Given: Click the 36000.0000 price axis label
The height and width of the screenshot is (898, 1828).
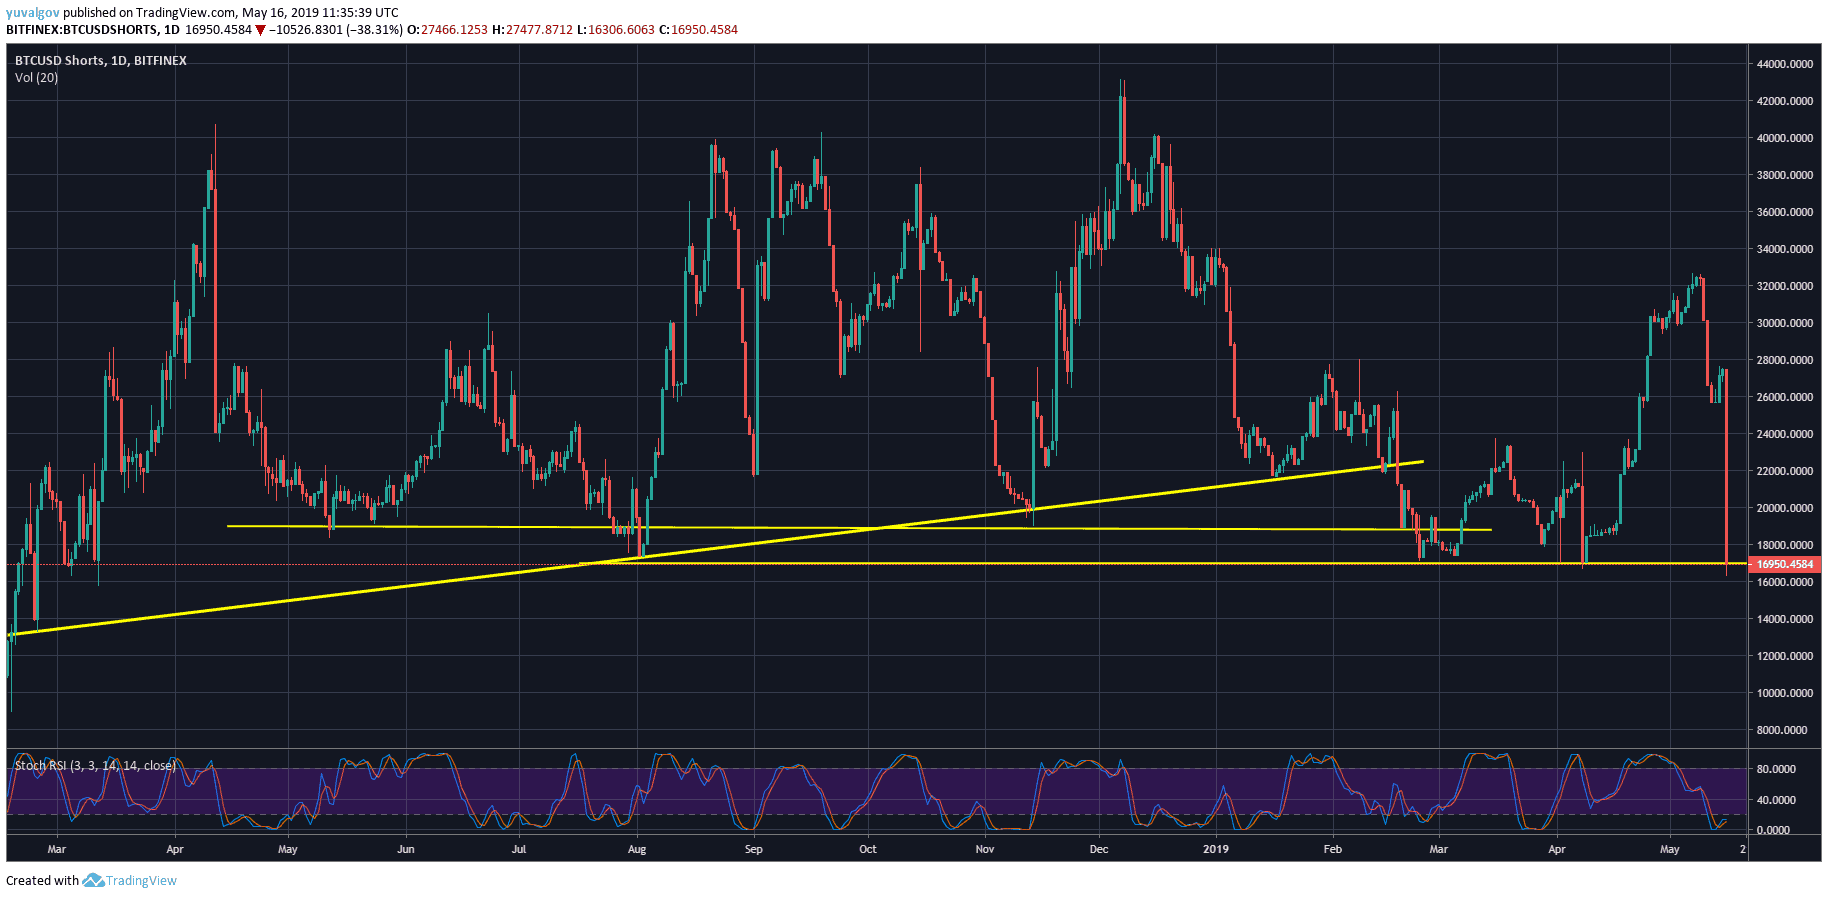Looking at the screenshot, I should point(1785,212).
